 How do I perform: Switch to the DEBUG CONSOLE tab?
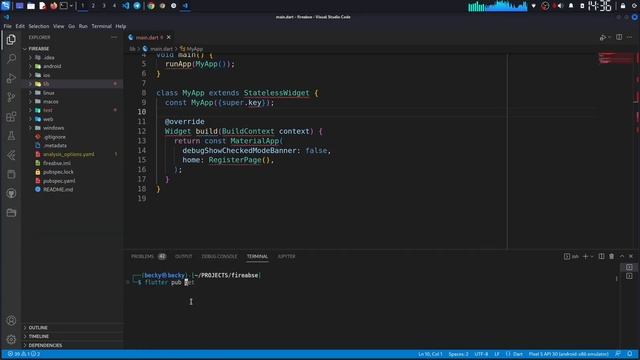[219, 256]
